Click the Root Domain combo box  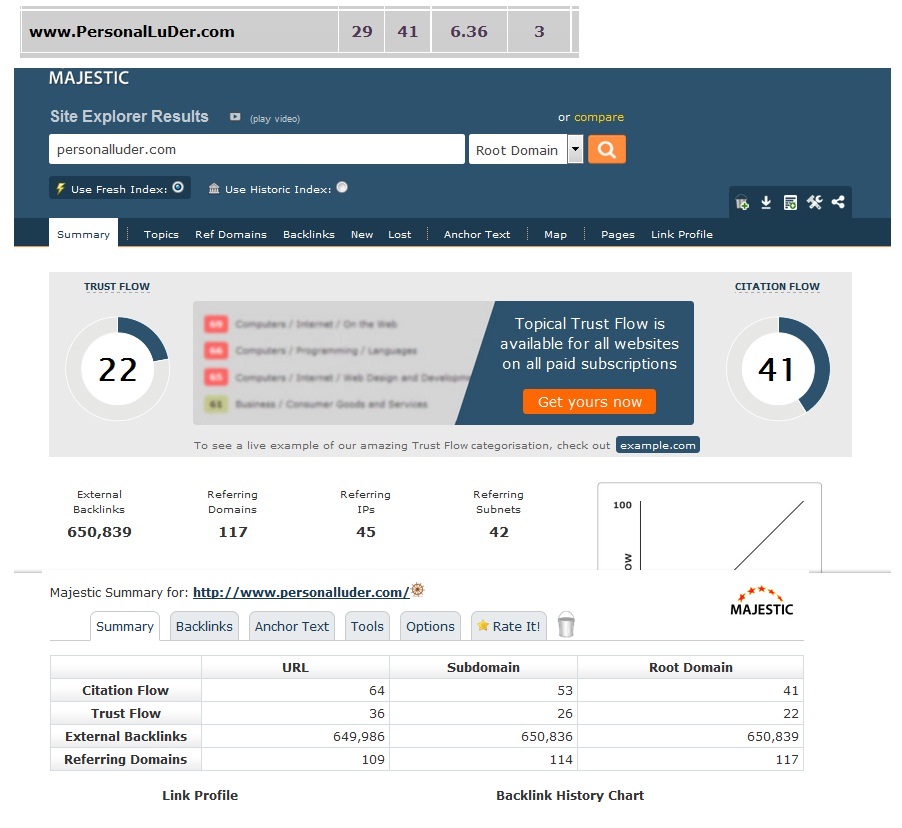[x=526, y=150]
